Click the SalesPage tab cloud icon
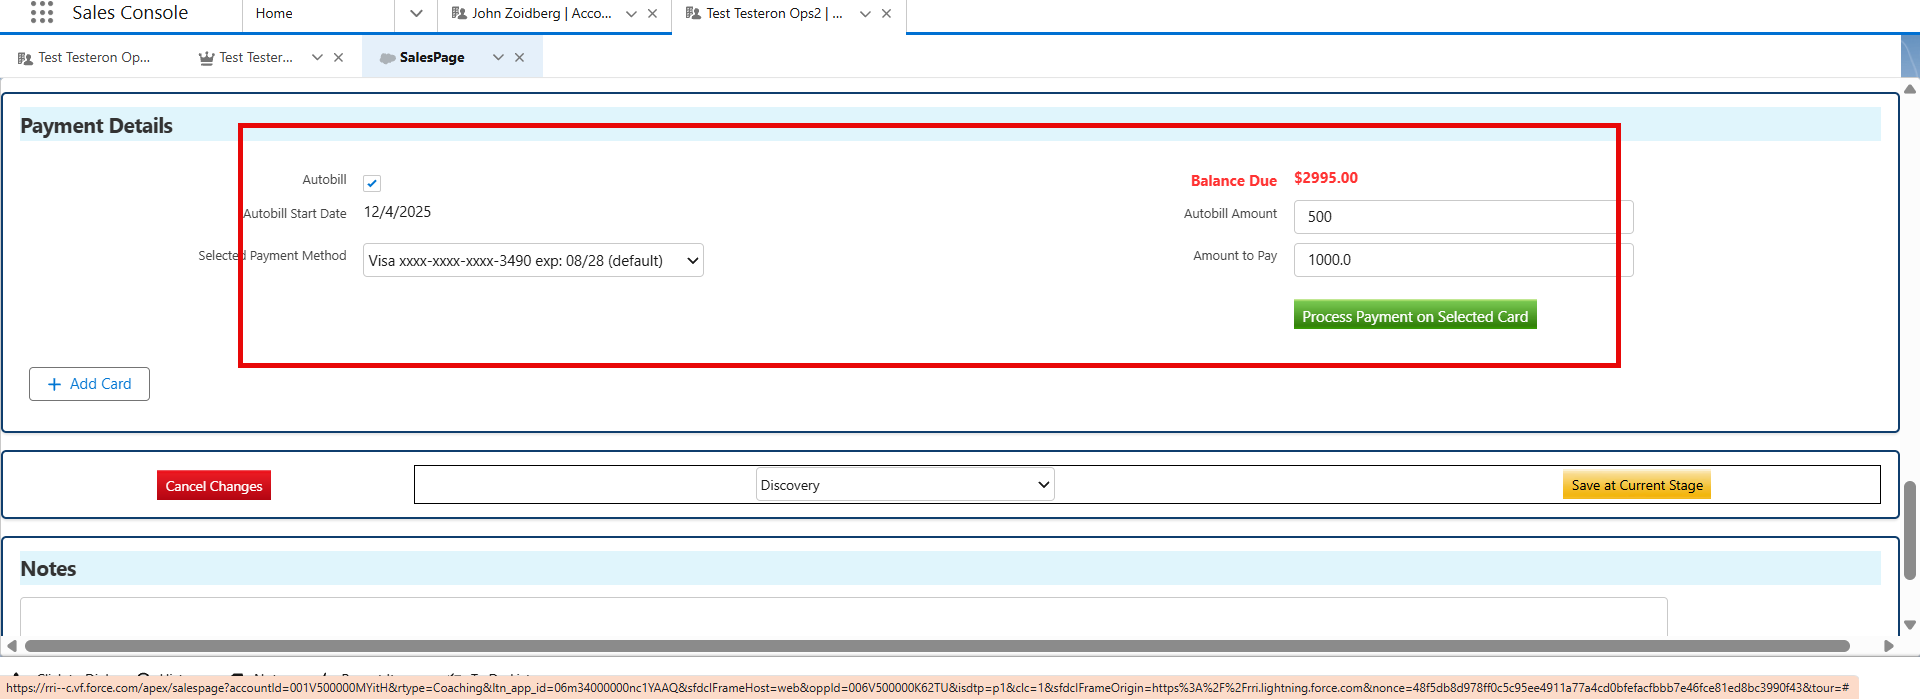The image size is (1920, 699). click(387, 58)
